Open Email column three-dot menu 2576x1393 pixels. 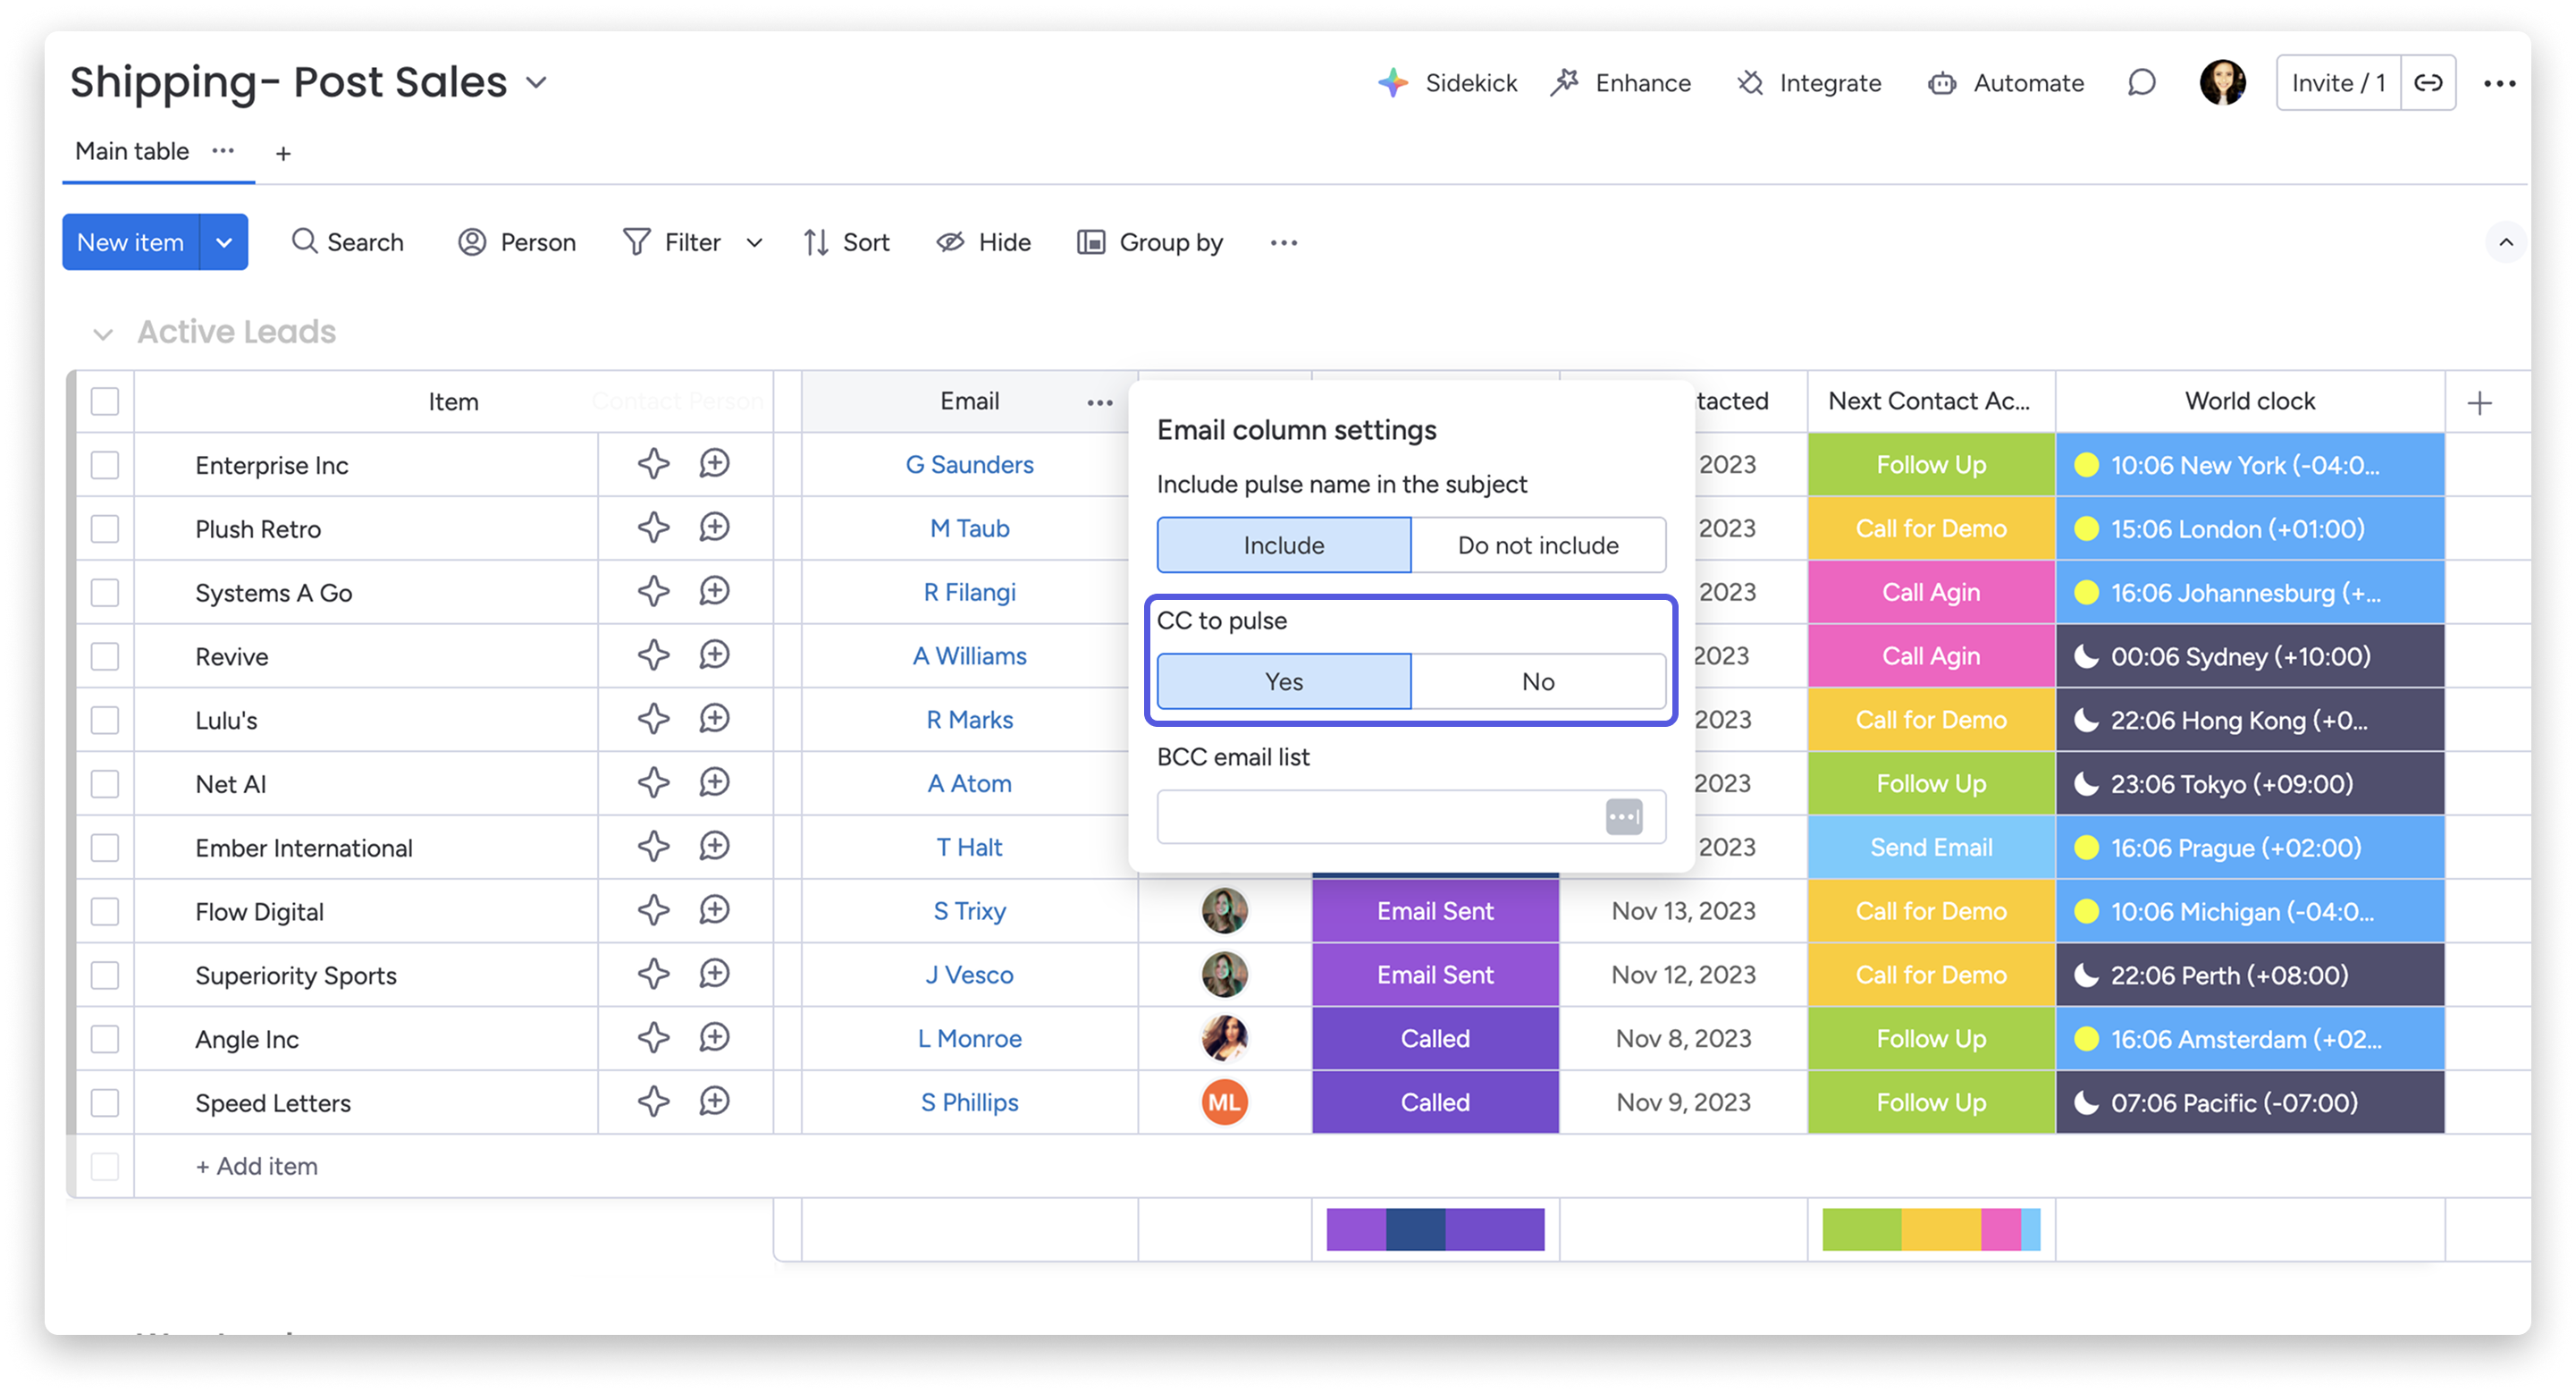pos(1099,403)
